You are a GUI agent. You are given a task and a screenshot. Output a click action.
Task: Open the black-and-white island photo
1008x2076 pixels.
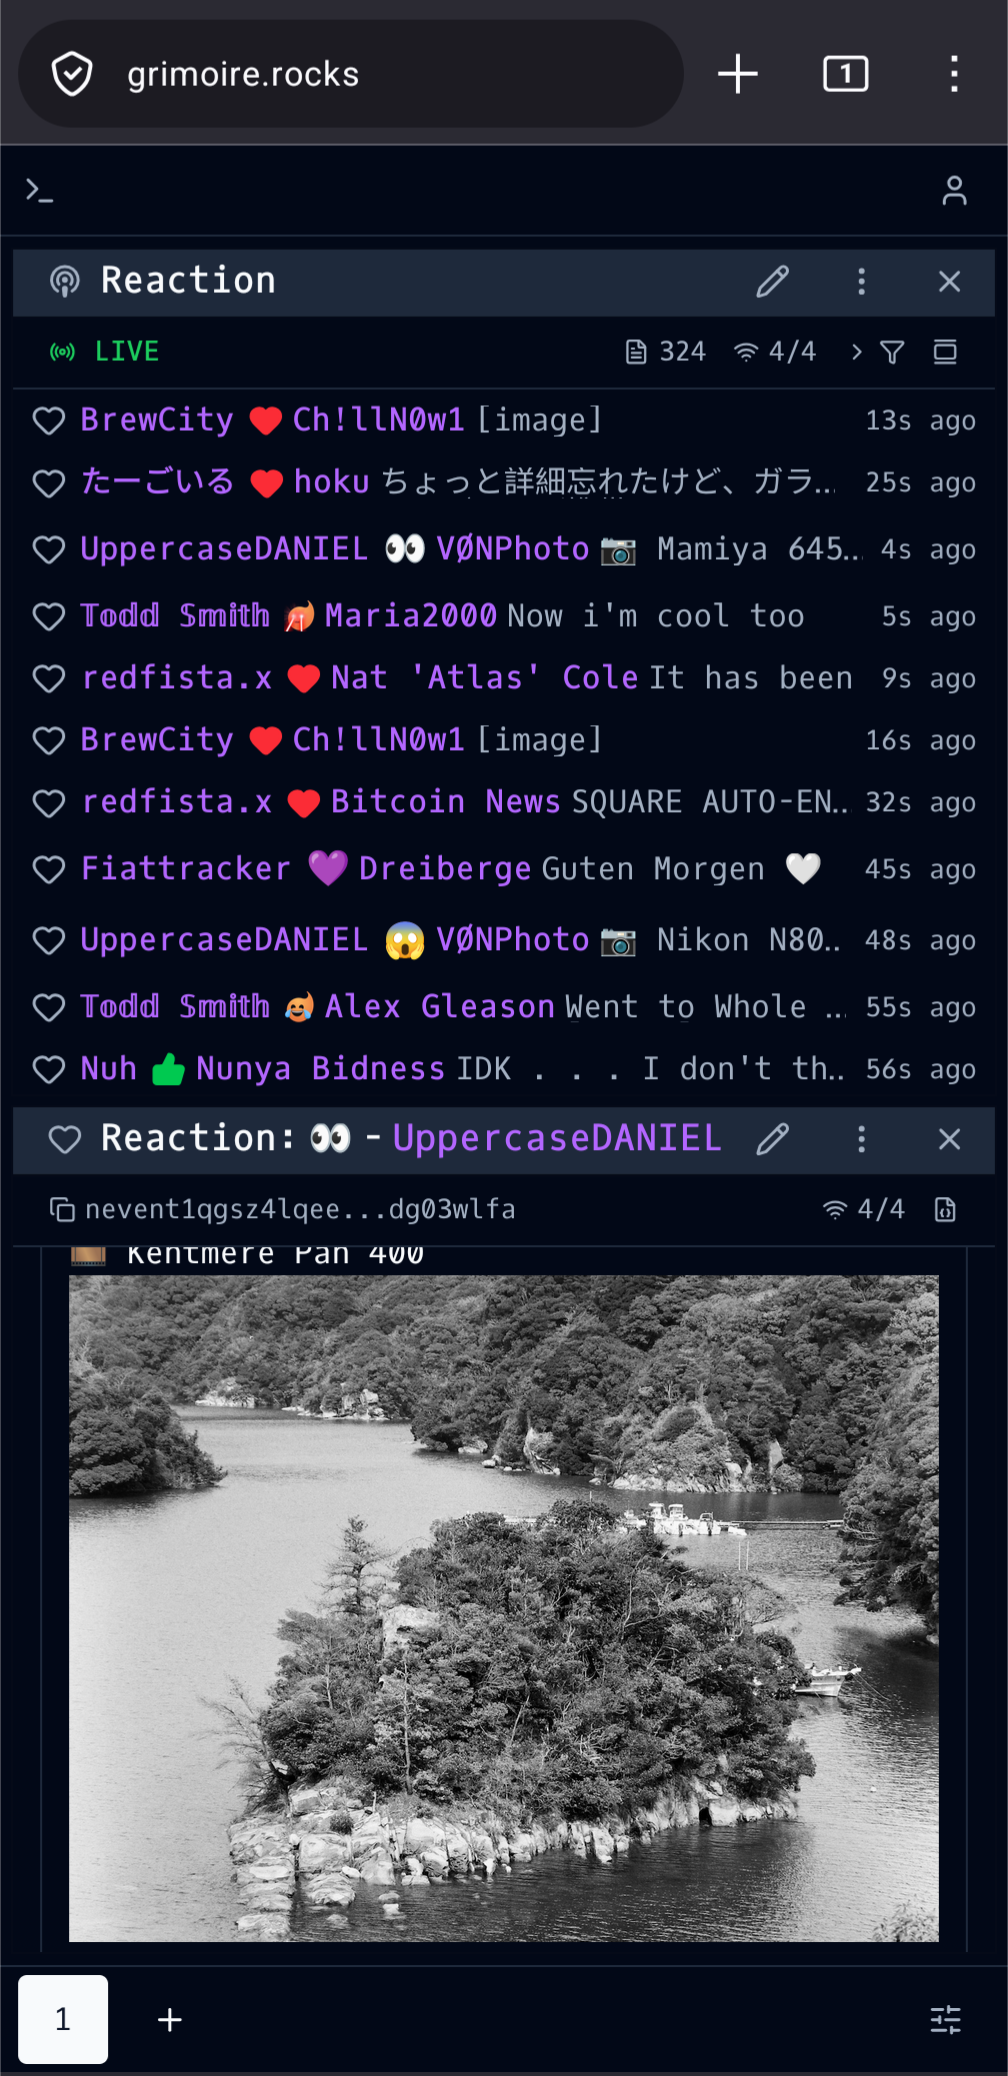(x=504, y=1608)
